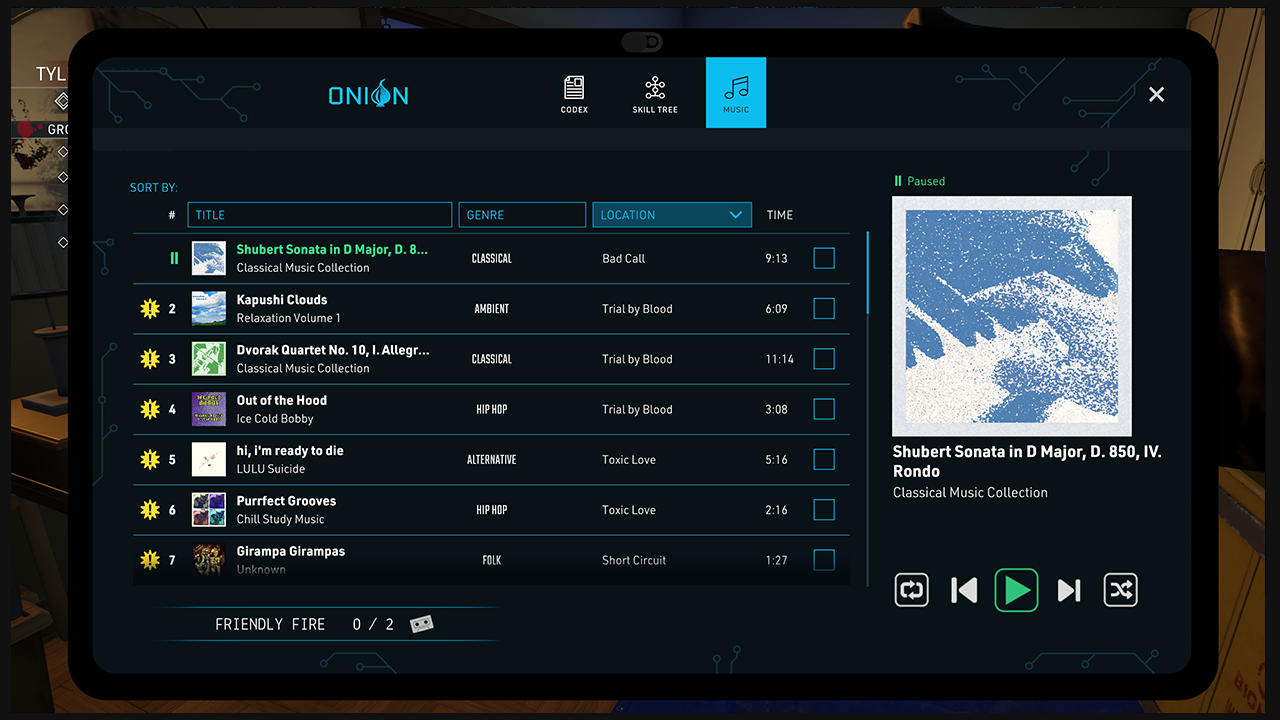
Task: Select the checkbox for hi, i'm ready to die
Action: (x=824, y=460)
